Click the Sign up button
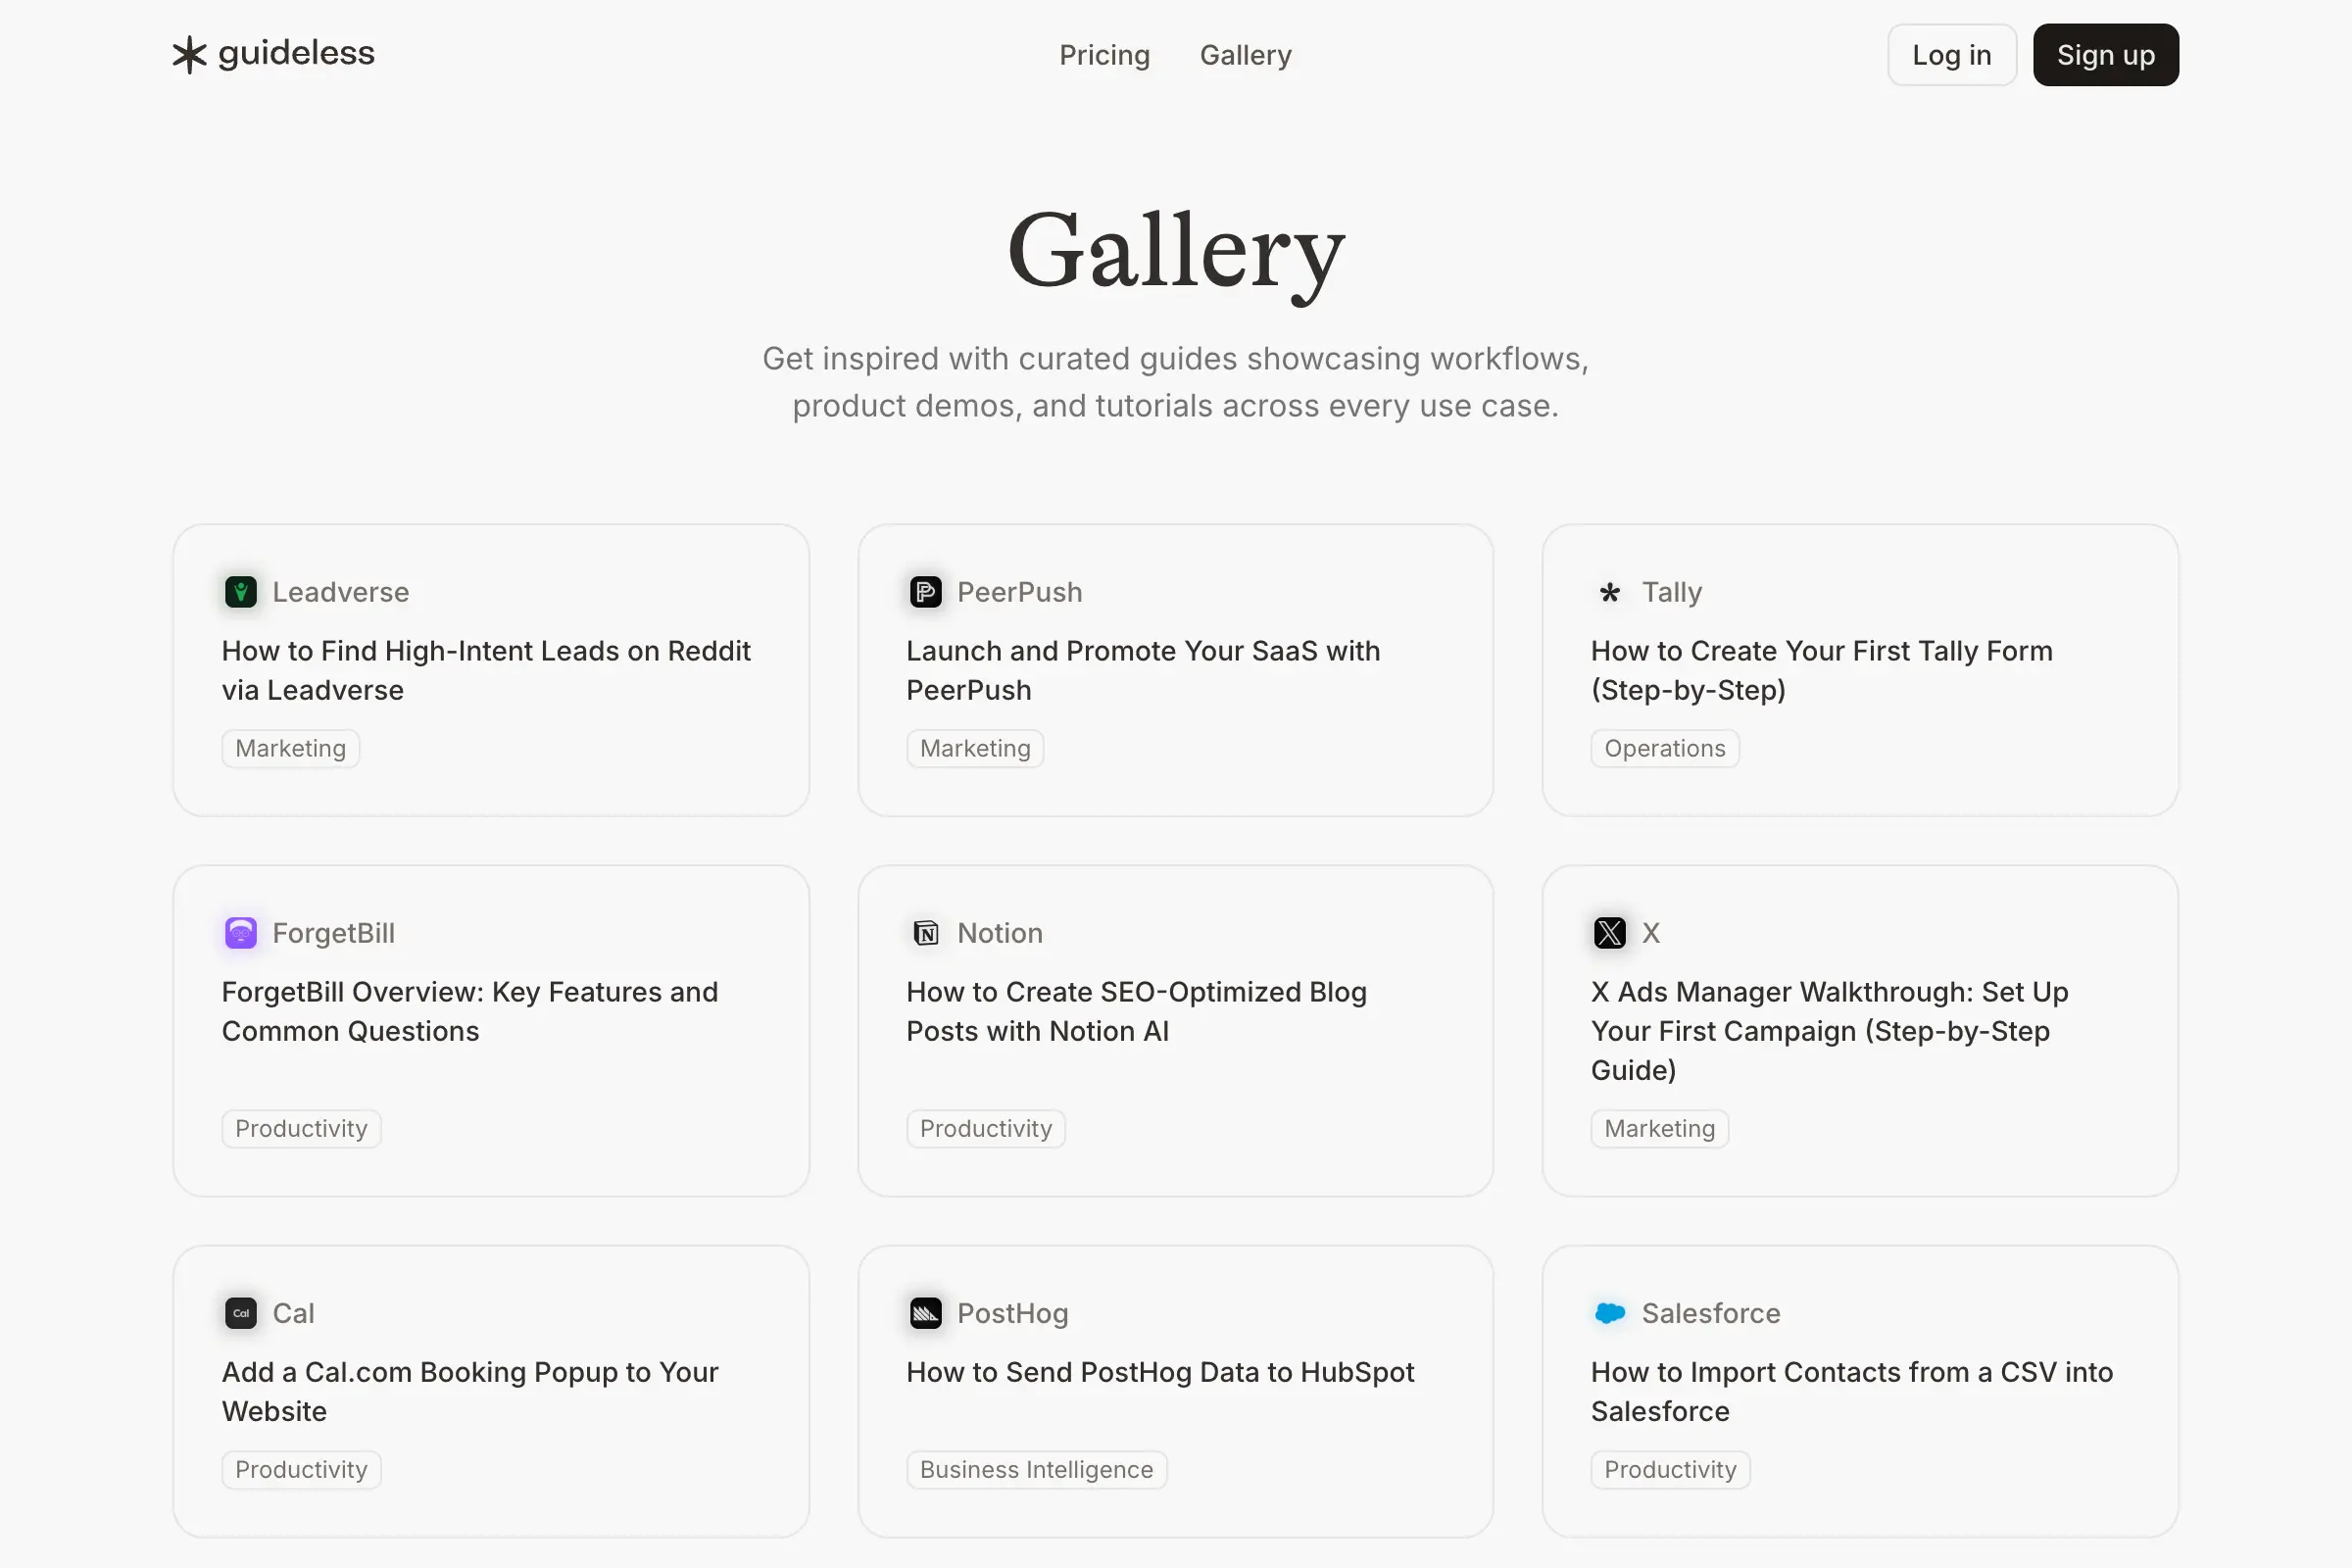 point(2105,55)
